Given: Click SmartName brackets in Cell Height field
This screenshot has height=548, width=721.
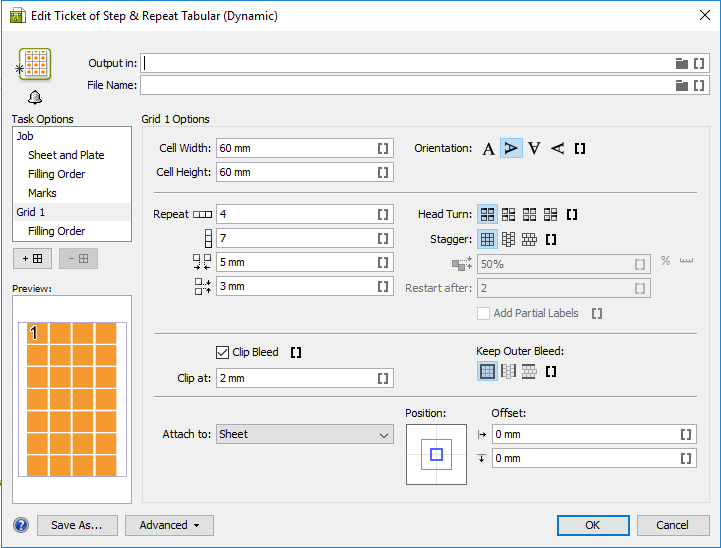Looking at the screenshot, I should tap(383, 172).
